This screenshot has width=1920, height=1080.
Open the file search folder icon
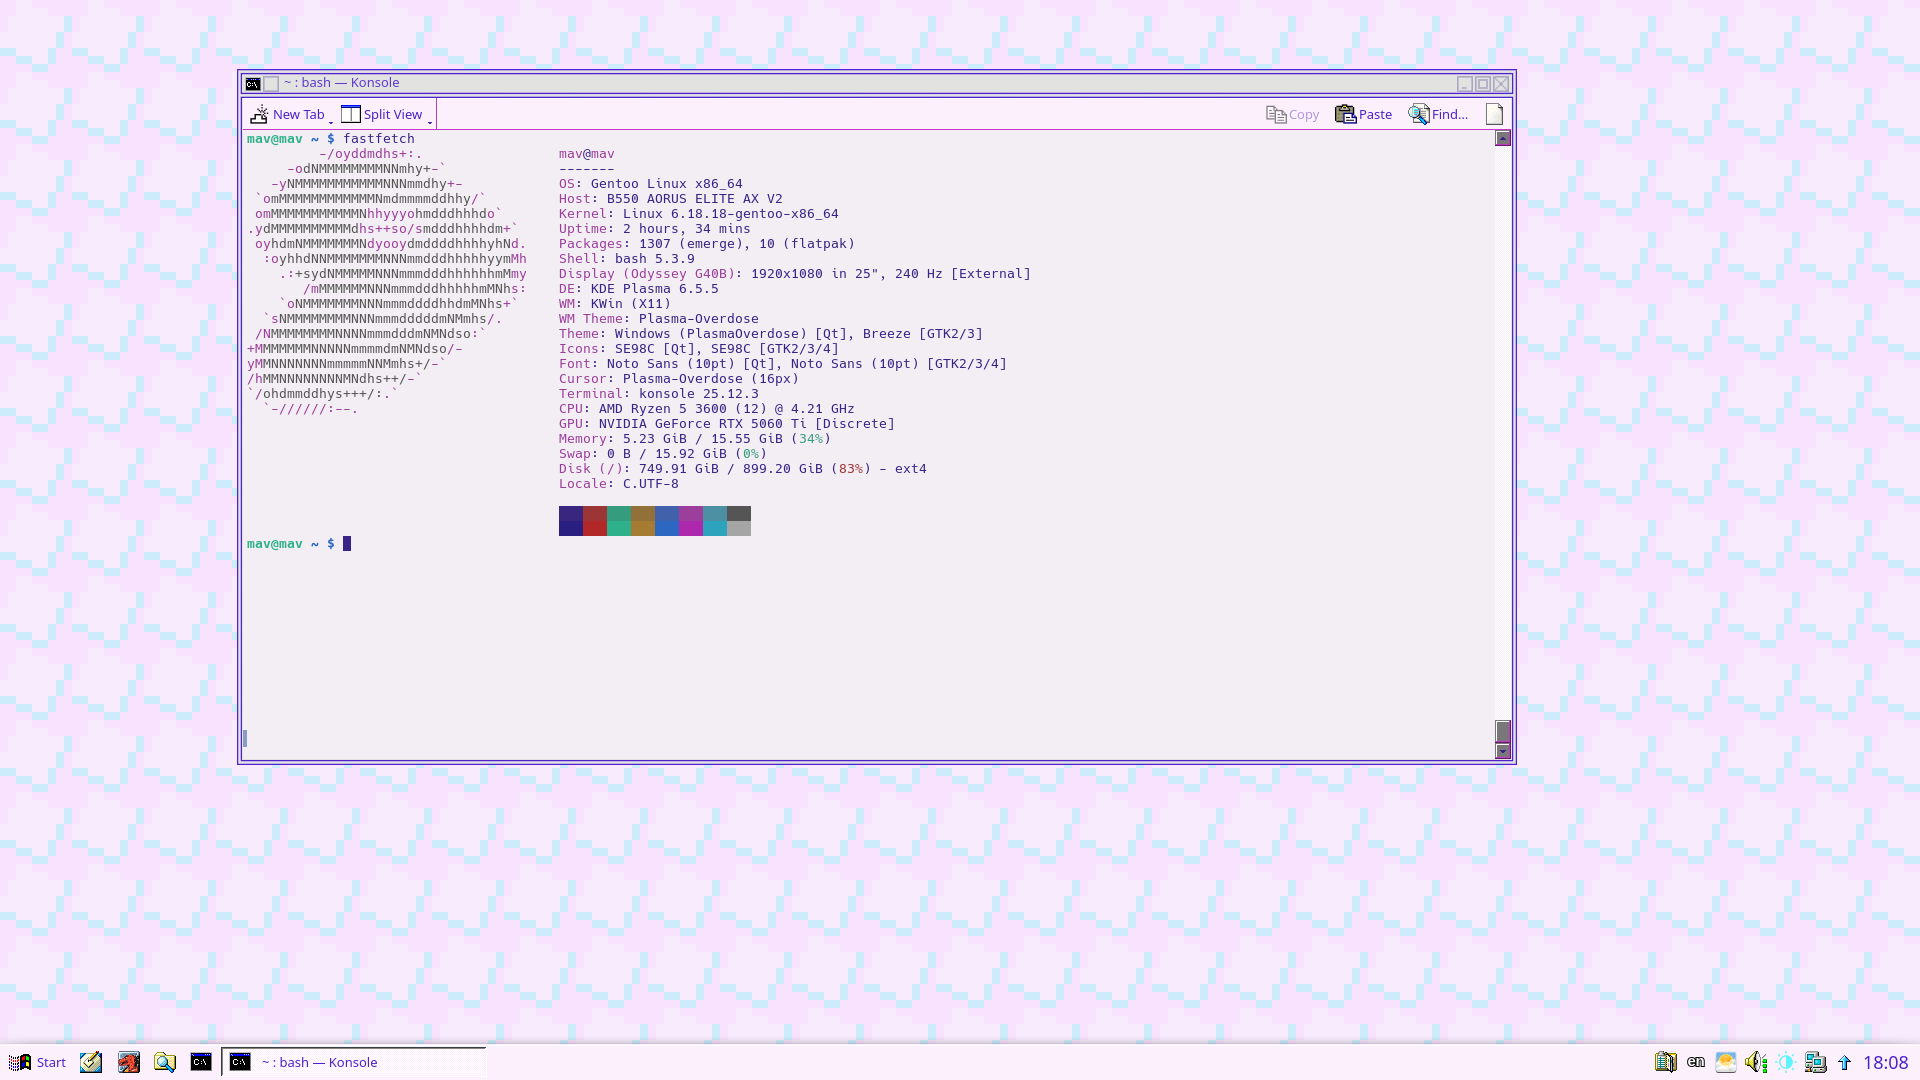click(165, 1062)
